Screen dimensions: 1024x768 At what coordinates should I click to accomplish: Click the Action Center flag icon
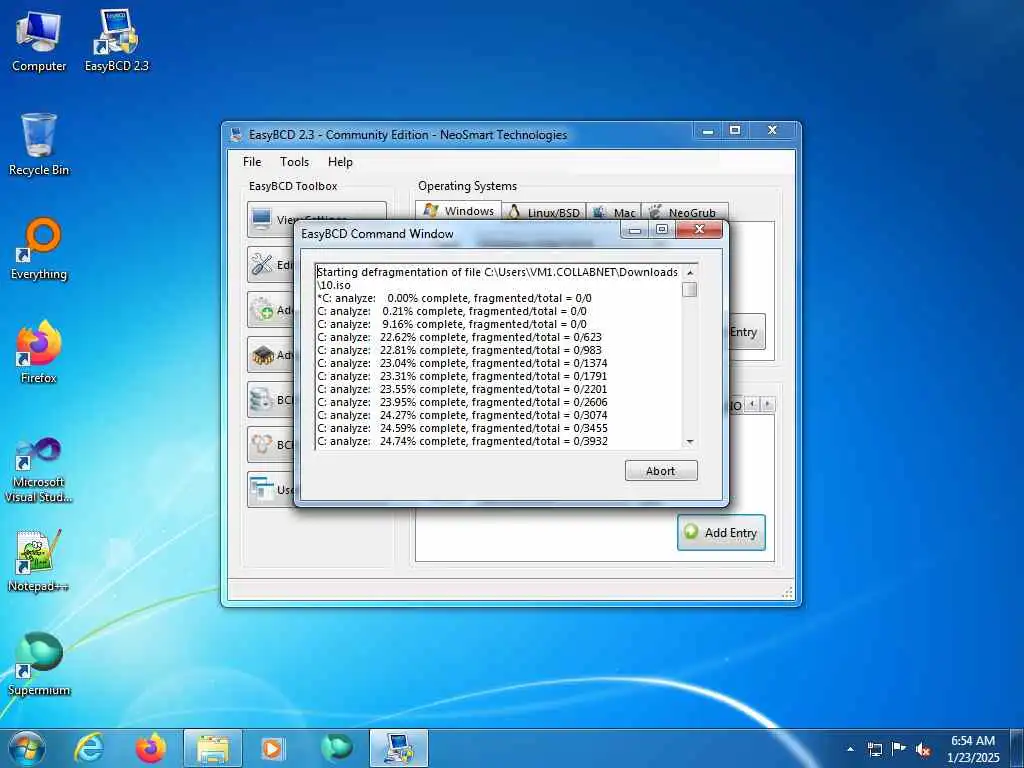click(x=899, y=749)
